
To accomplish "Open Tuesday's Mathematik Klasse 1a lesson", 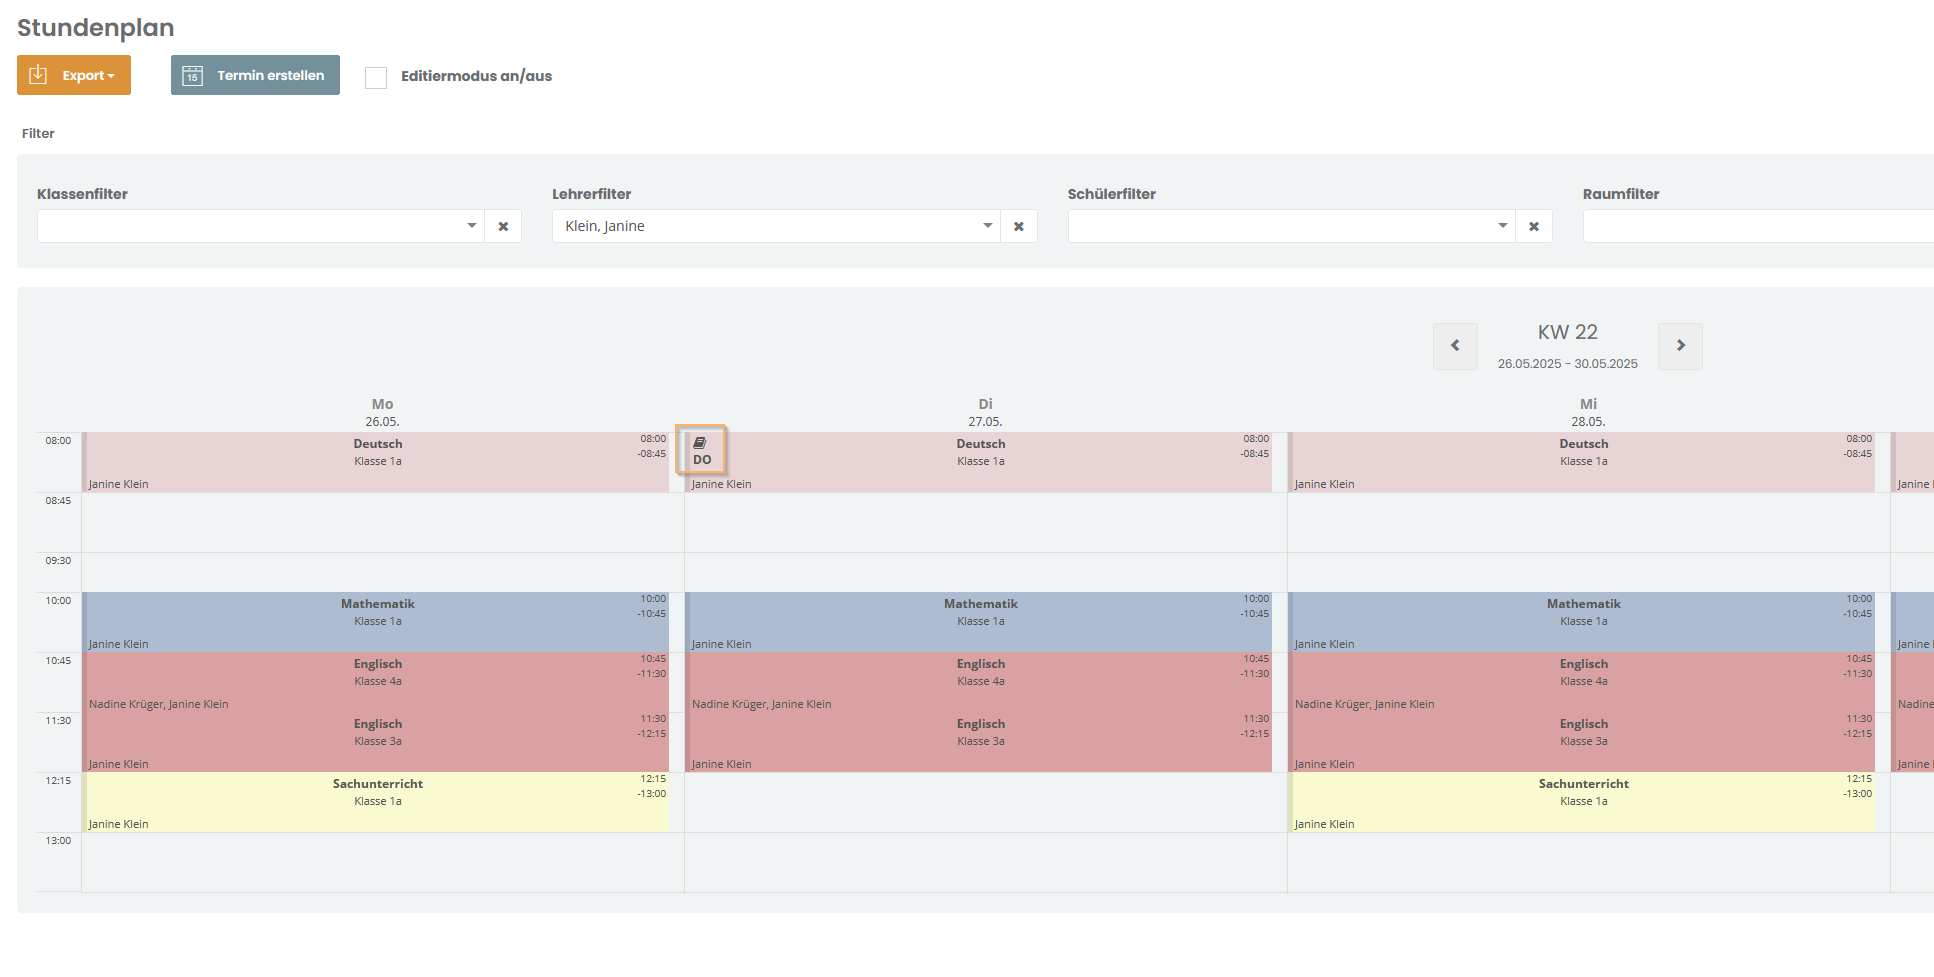I will 979,622.
